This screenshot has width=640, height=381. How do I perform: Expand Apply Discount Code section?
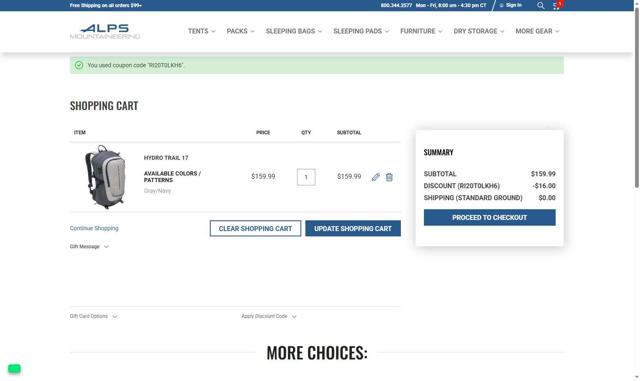click(269, 316)
